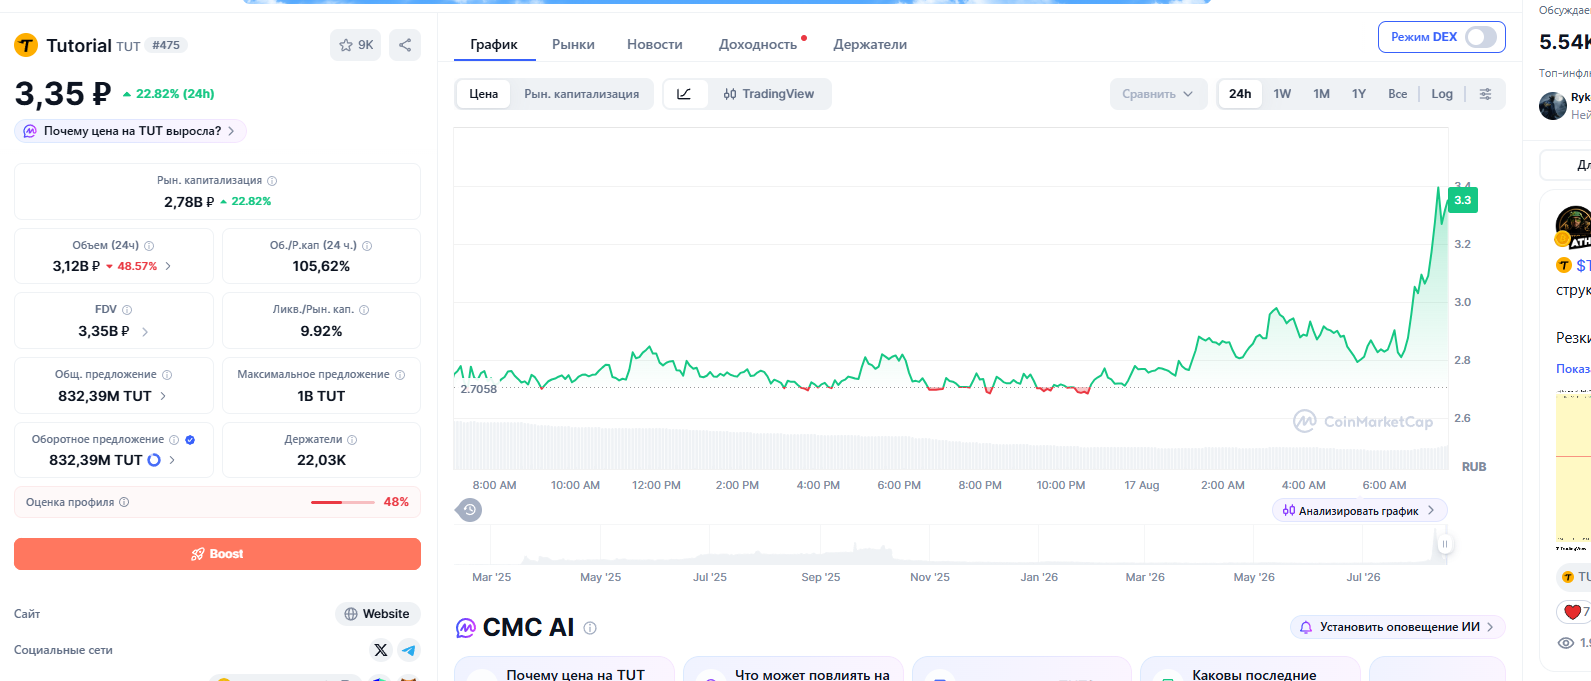
Task: Click the share icon next to the watchlist button
Action: pos(405,45)
